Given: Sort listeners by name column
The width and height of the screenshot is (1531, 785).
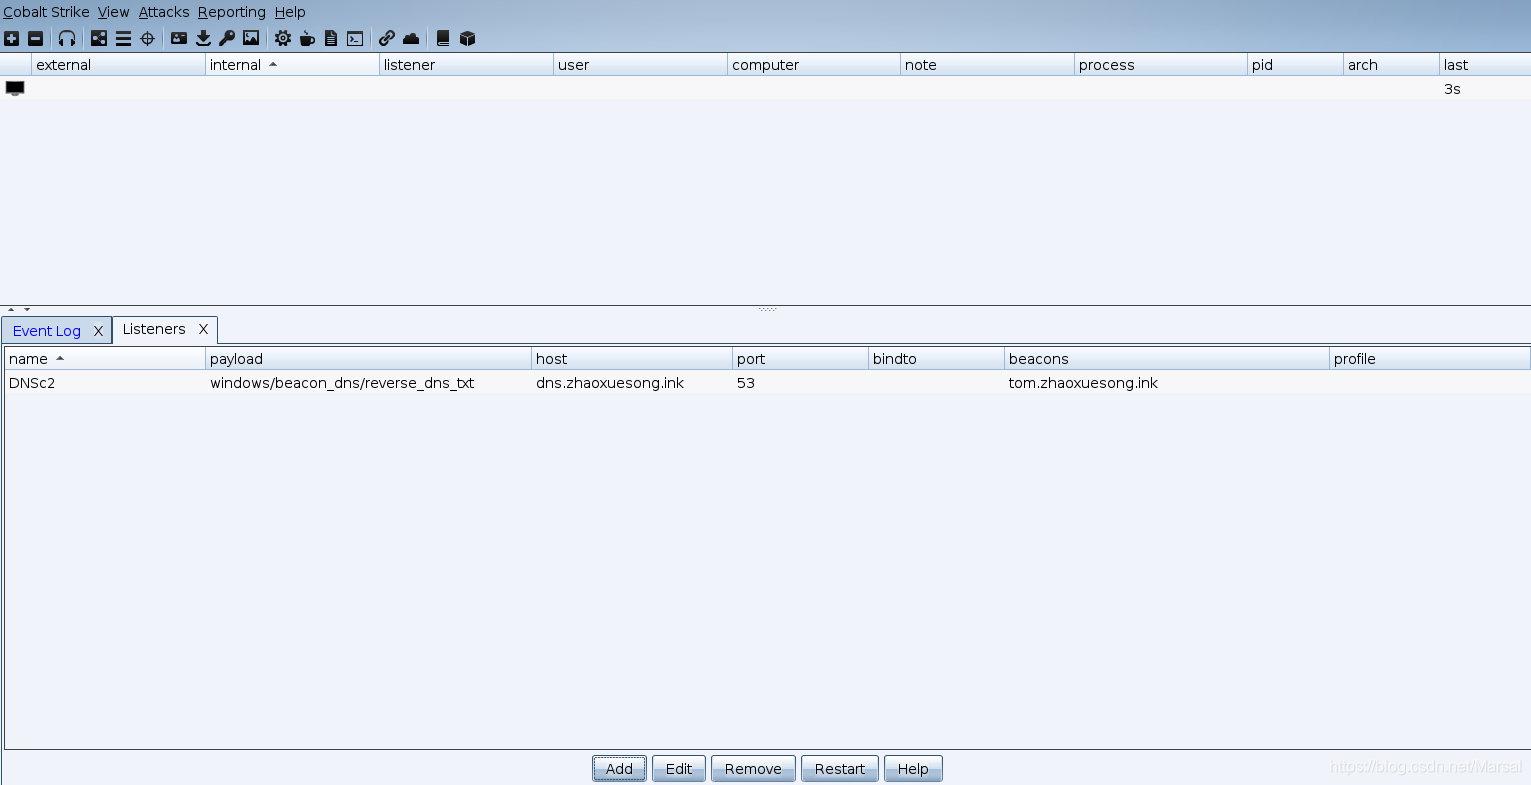Looking at the screenshot, I should (105, 359).
